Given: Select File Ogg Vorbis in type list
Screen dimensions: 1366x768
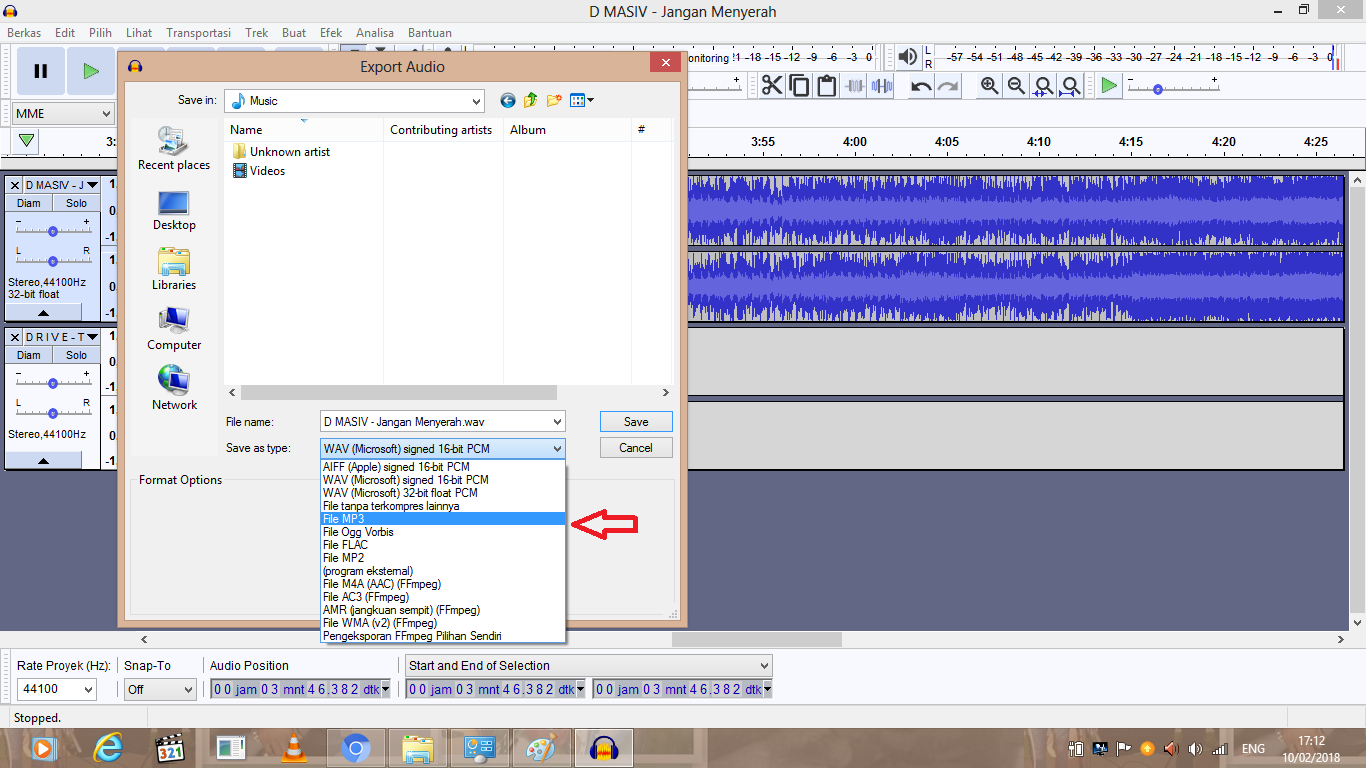Looking at the screenshot, I should pos(443,532).
